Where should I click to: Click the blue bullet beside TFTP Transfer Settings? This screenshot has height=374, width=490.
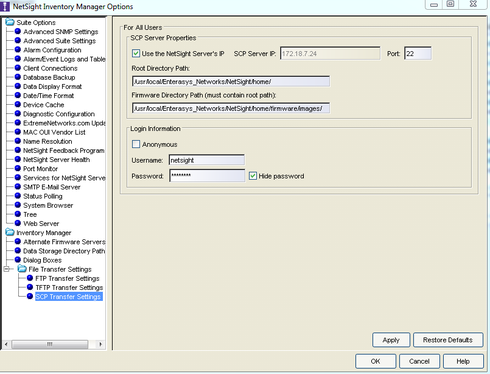[30, 287]
